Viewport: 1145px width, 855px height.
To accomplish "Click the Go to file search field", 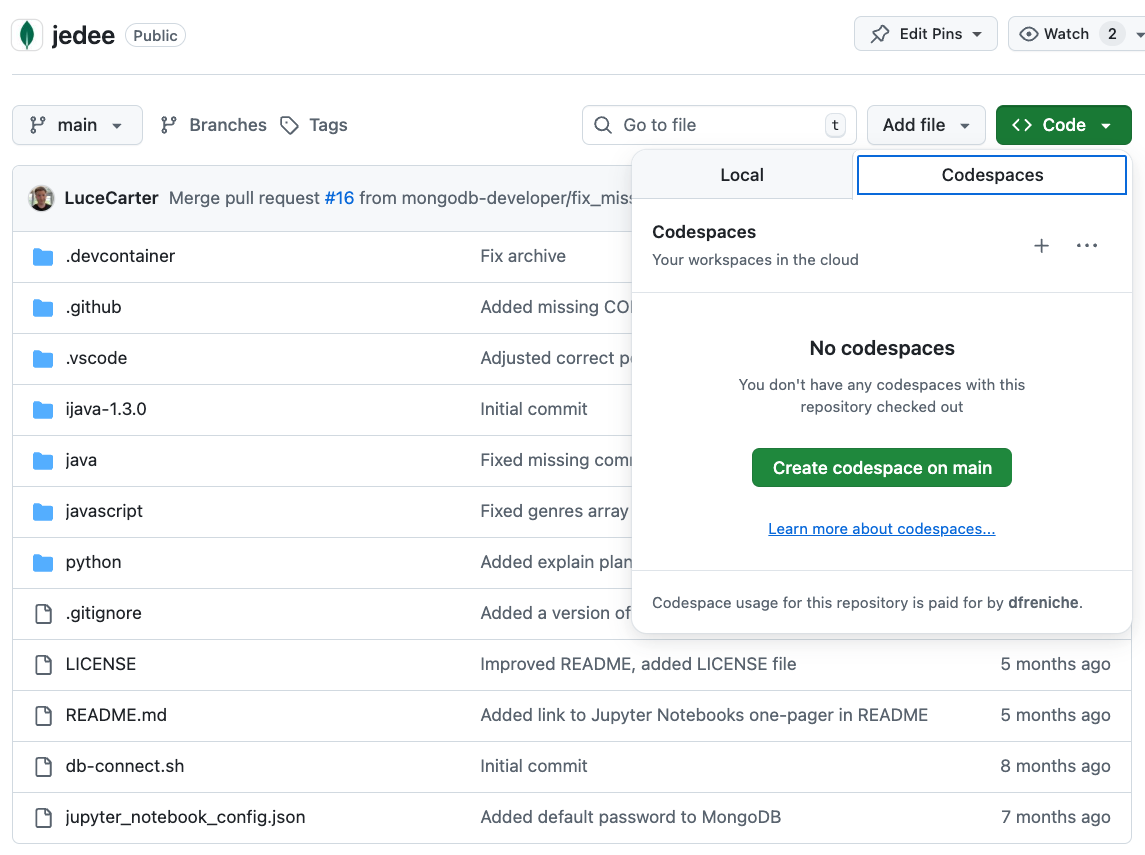I will (718, 125).
